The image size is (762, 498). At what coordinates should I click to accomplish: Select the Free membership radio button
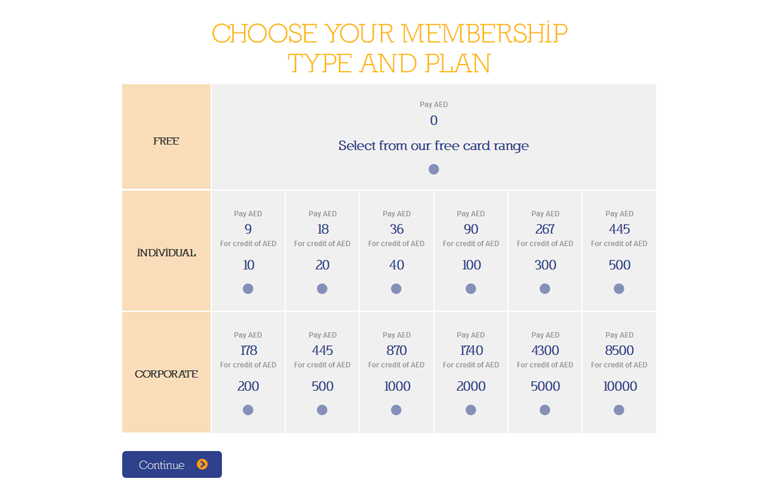coord(433,169)
